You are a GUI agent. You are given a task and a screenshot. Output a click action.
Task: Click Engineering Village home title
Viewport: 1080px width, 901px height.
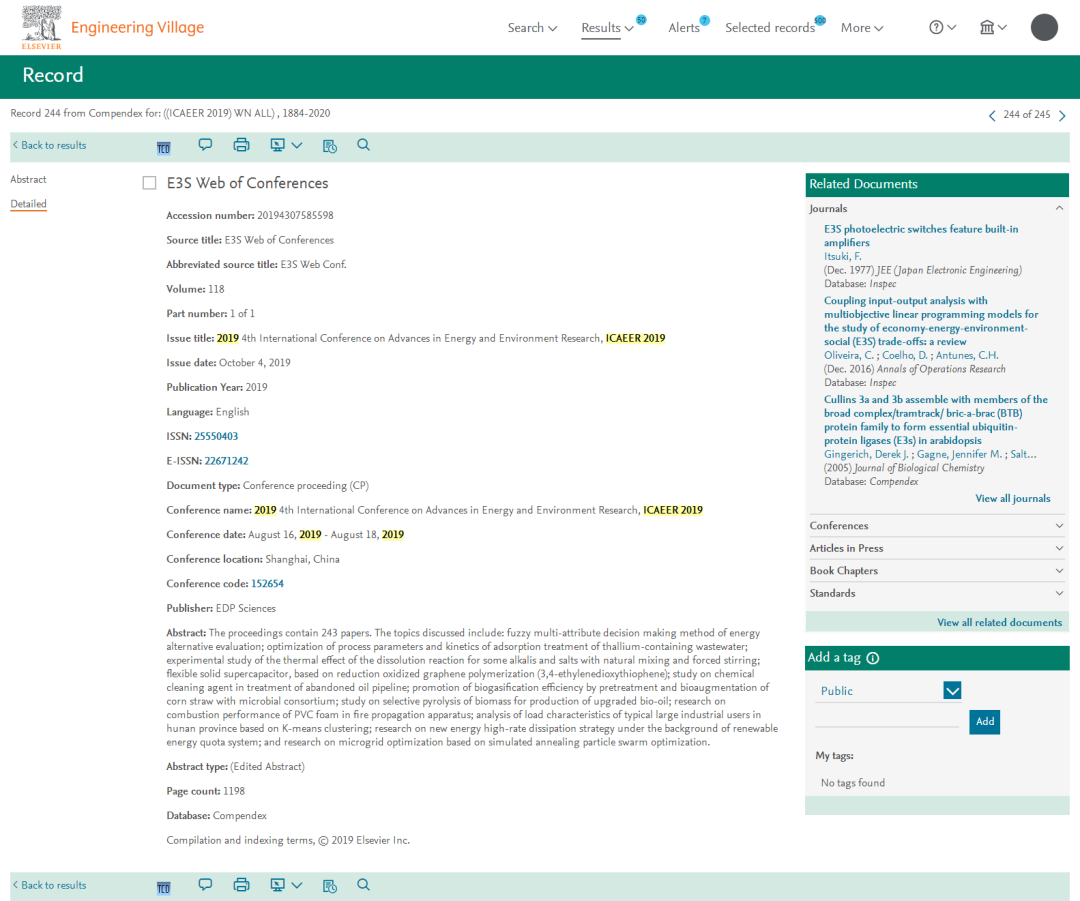pyautogui.click(x=138, y=27)
